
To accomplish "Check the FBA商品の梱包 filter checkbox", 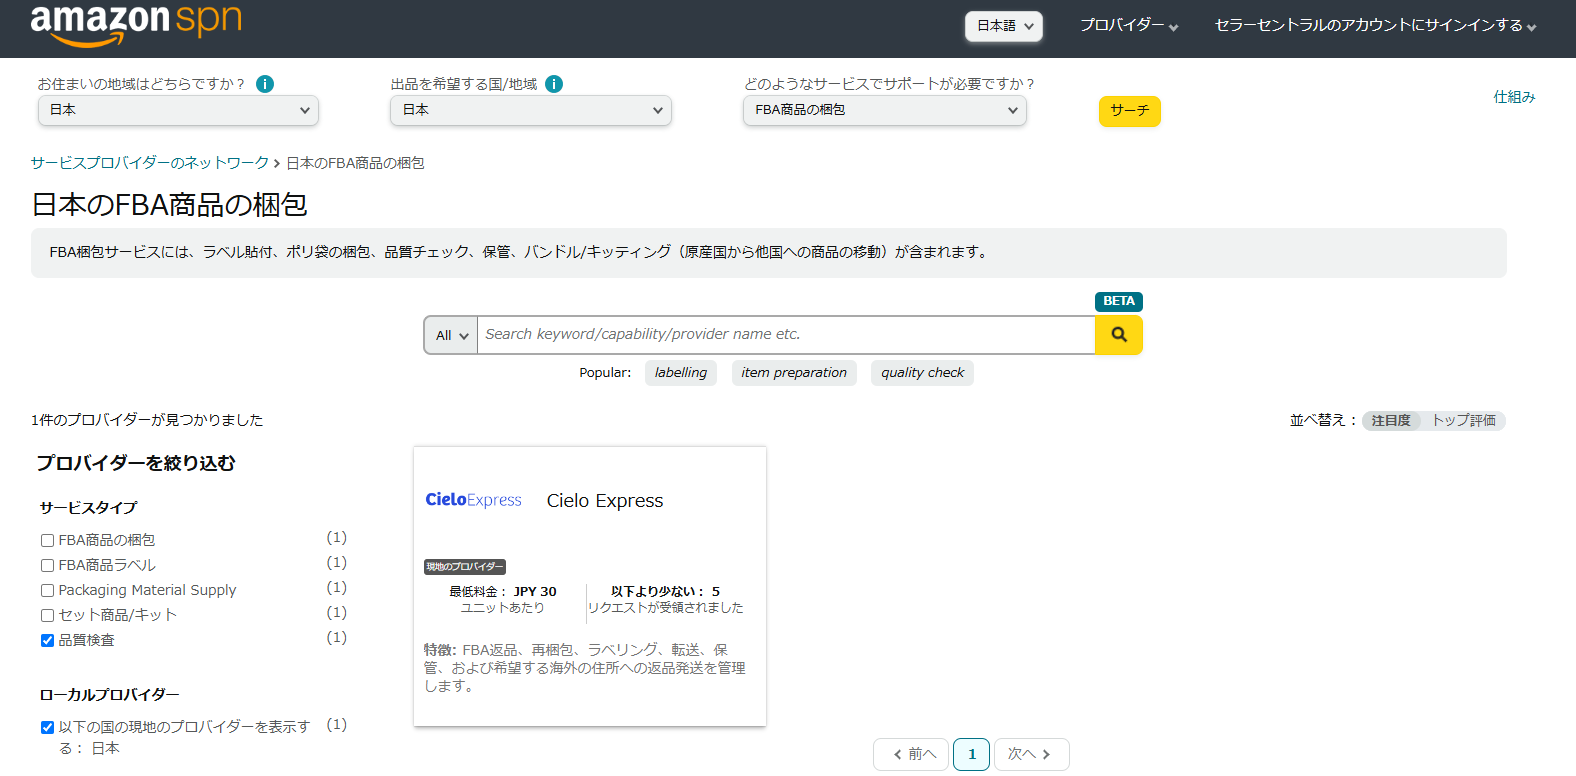I will [x=47, y=541].
